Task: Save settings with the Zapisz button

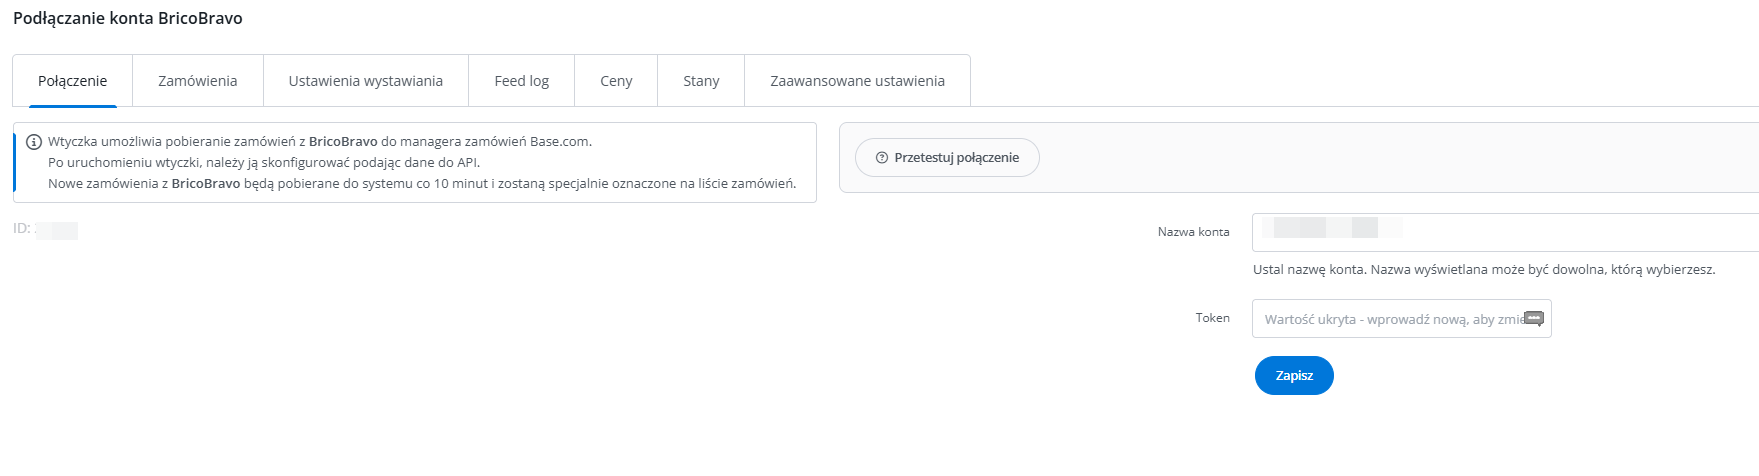Action: click(1294, 376)
